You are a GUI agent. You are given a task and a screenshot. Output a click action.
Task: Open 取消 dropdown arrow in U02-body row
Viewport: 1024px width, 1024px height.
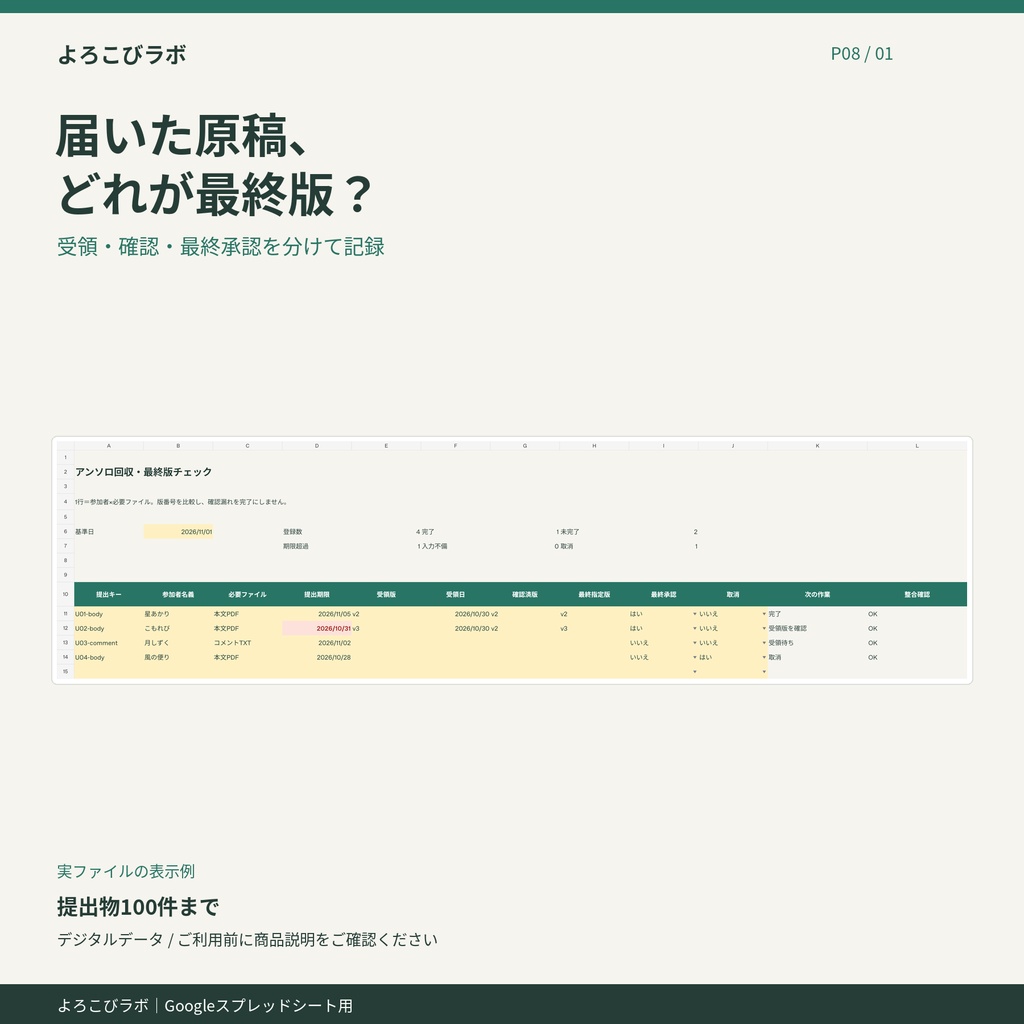[763, 628]
